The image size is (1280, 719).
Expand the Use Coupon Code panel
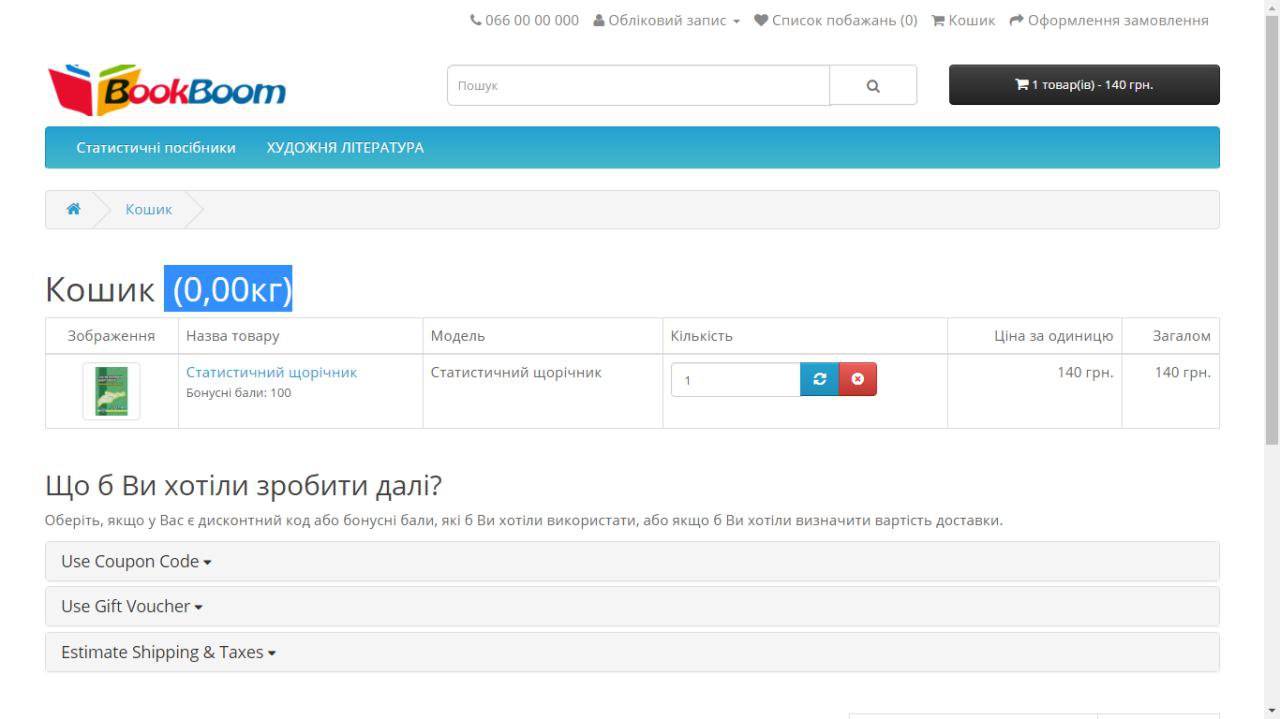(x=632, y=561)
